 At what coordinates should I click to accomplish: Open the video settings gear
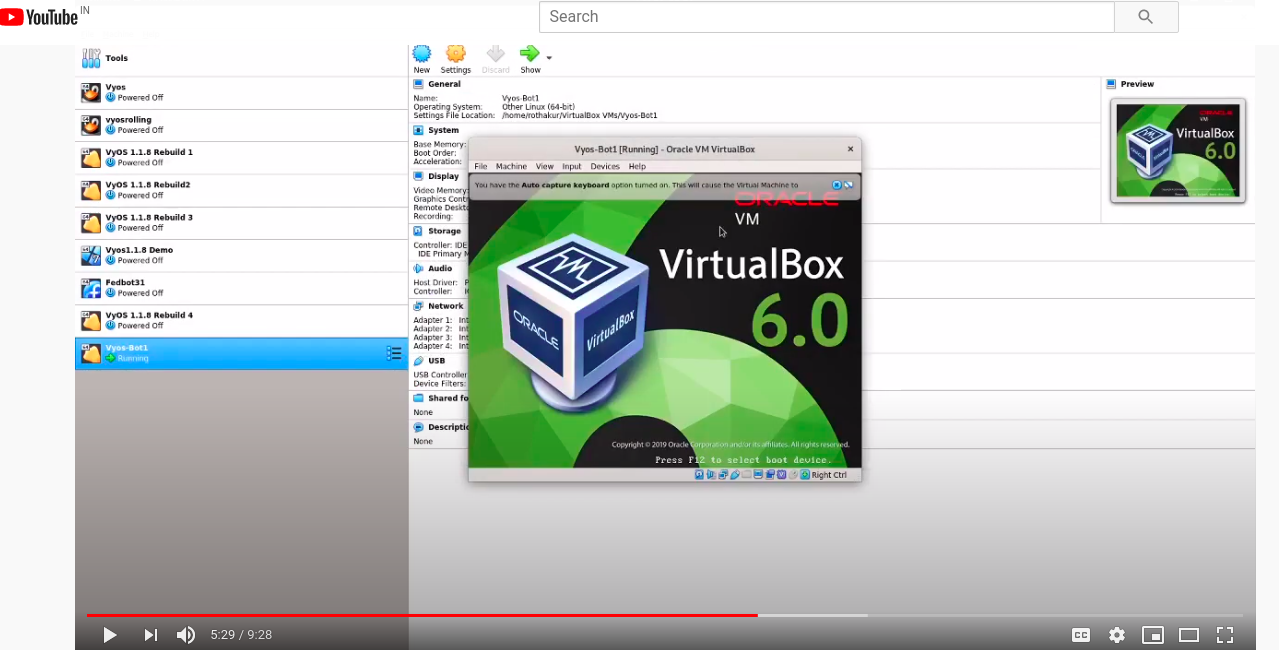click(x=1117, y=635)
